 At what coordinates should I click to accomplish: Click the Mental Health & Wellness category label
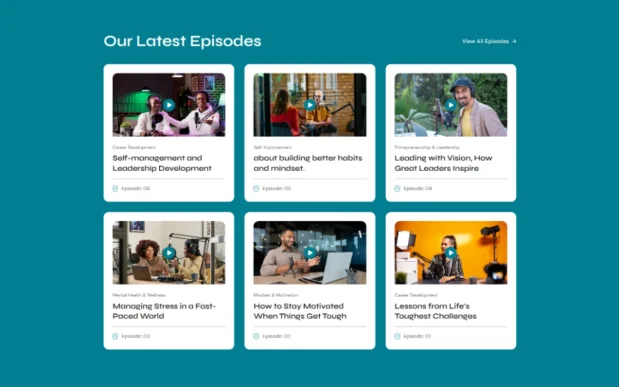point(139,295)
